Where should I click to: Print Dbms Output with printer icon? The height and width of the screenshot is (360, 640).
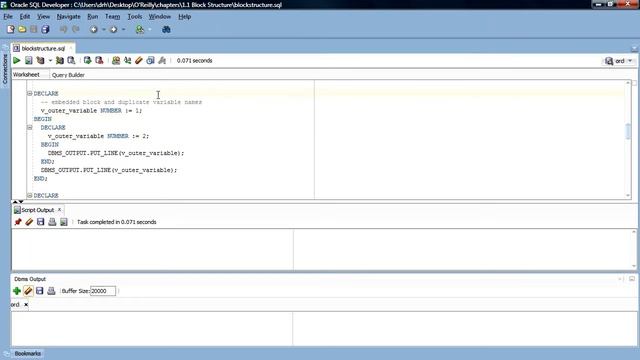coord(51,291)
